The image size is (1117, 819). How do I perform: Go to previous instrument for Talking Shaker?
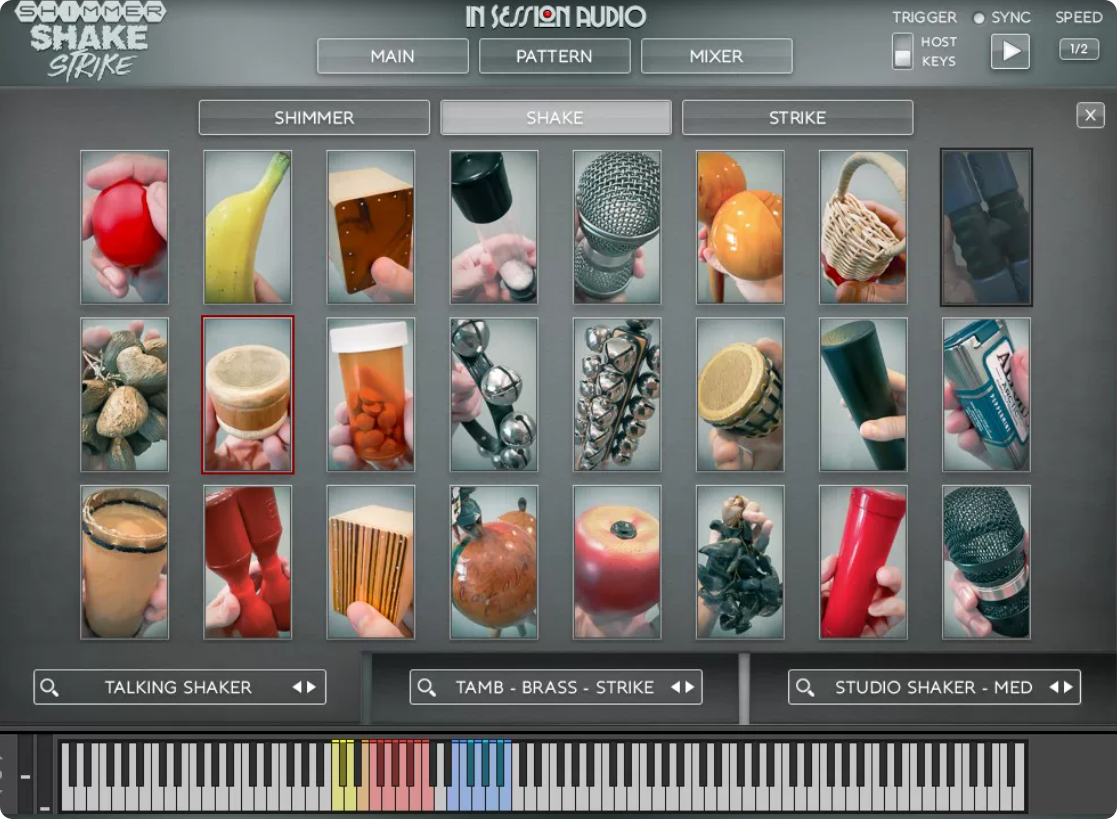[297, 687]
